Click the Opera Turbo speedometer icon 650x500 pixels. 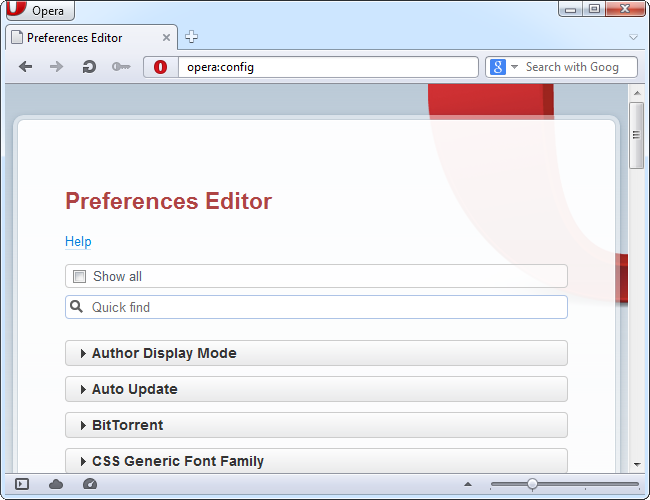[90, 484]
